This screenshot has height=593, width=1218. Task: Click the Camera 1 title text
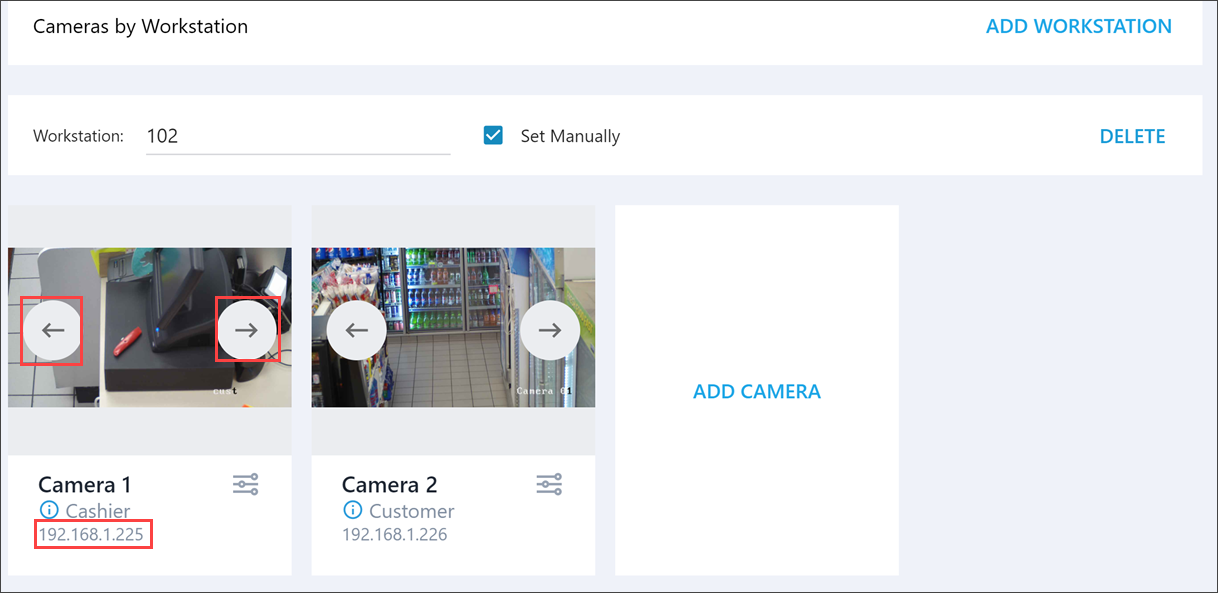[85, 485]
